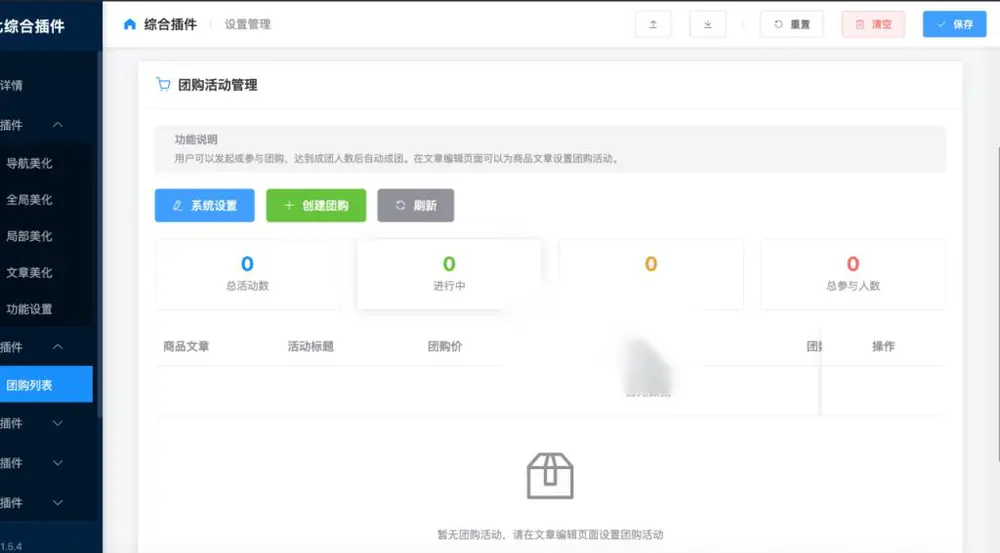Click the upload arrow icon button
1000x553 pixels.
point(653,24)
